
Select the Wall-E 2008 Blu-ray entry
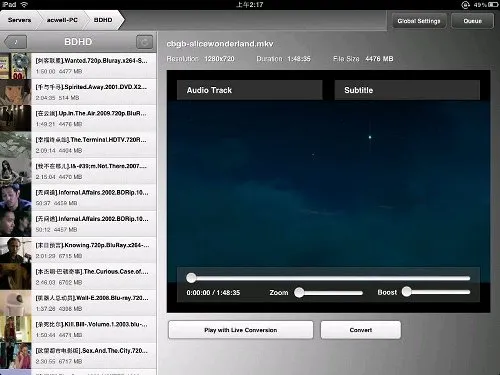click(78, 303)
